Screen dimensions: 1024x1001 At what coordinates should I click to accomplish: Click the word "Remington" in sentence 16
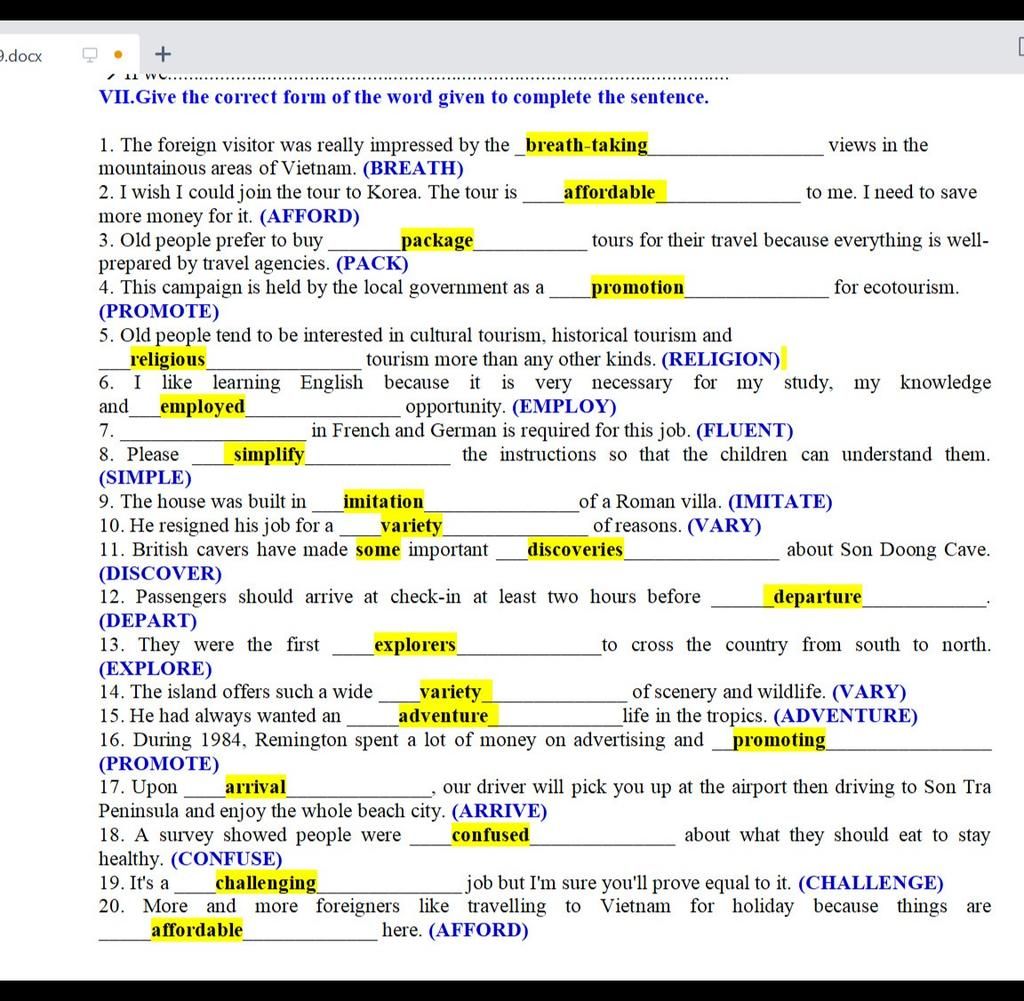pyautogui.click(x=302, y=740)
